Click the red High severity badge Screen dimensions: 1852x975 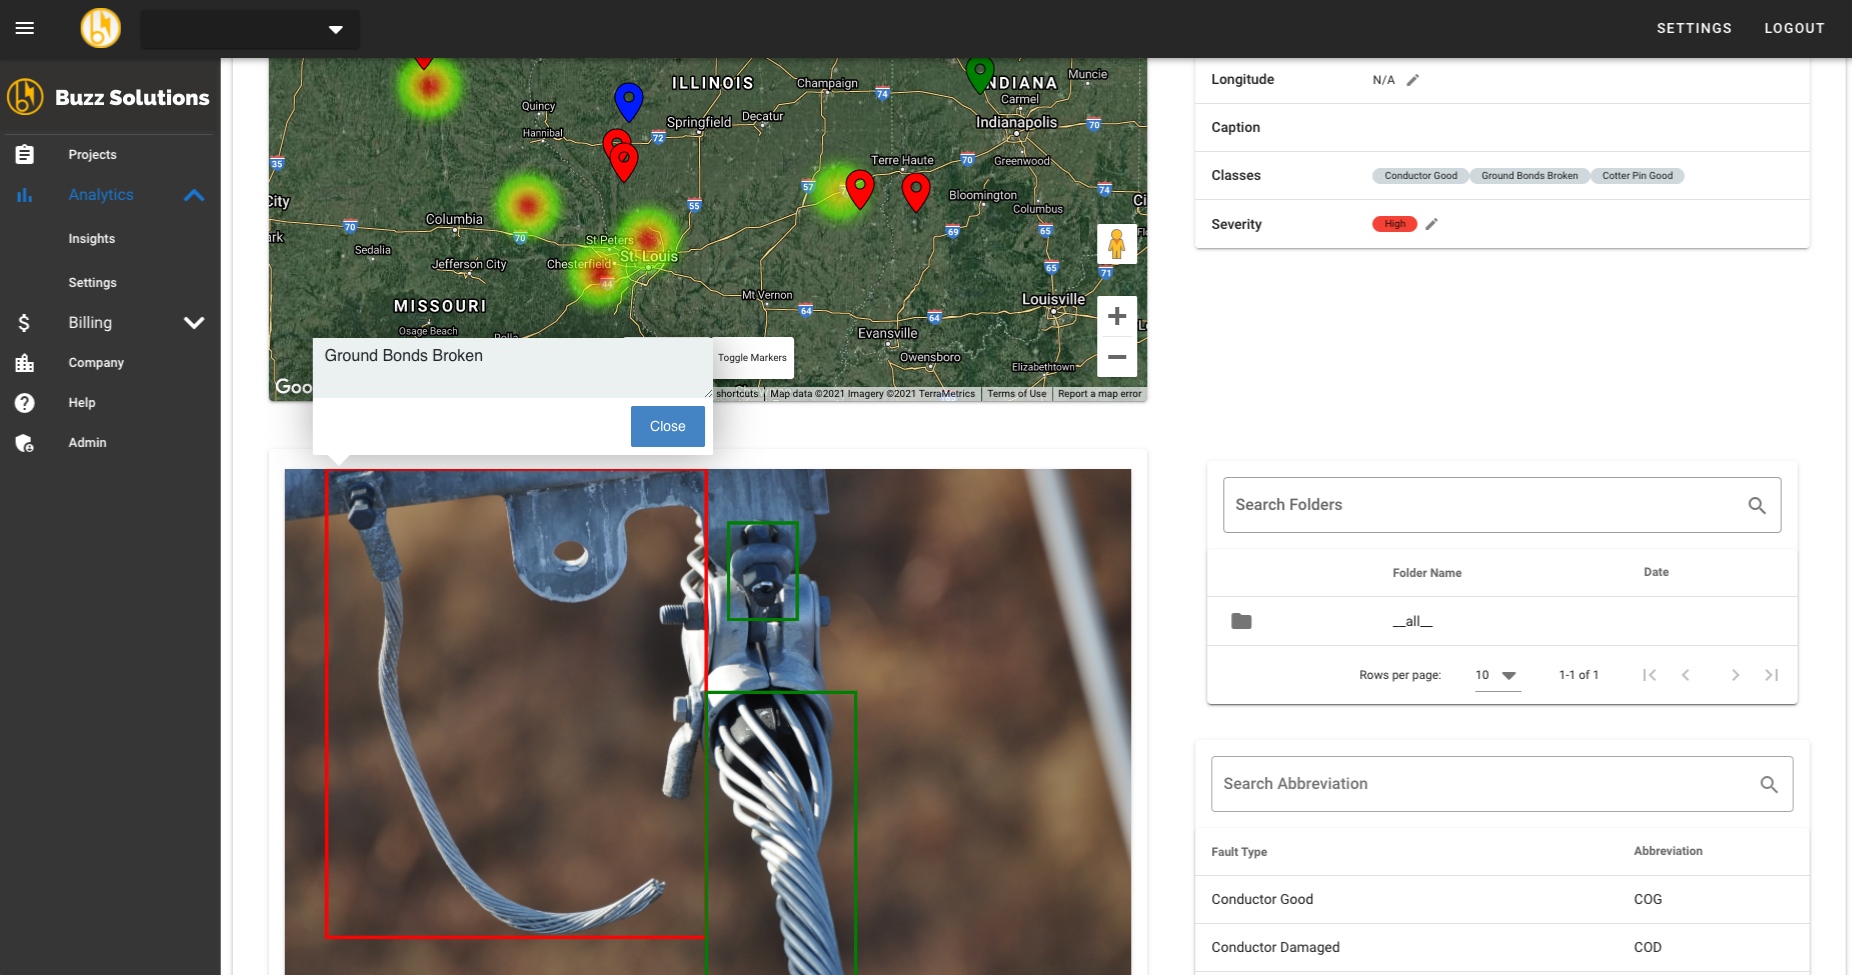click(1395, 224)
